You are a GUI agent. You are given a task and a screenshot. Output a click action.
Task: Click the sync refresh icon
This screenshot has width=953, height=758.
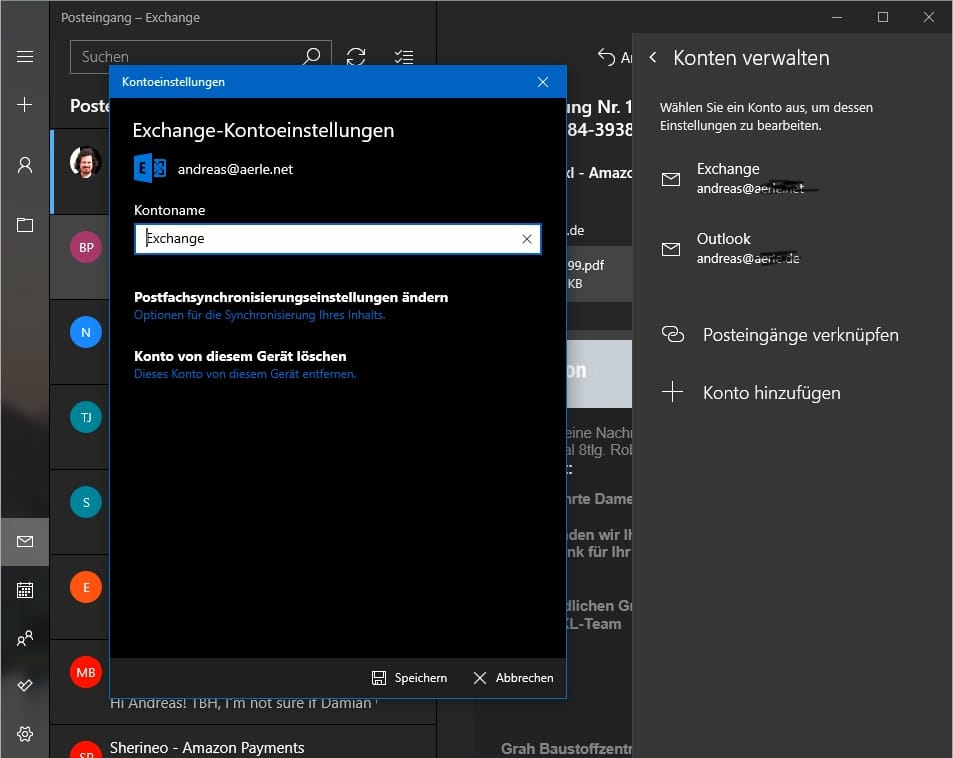[x=356, y=57]
